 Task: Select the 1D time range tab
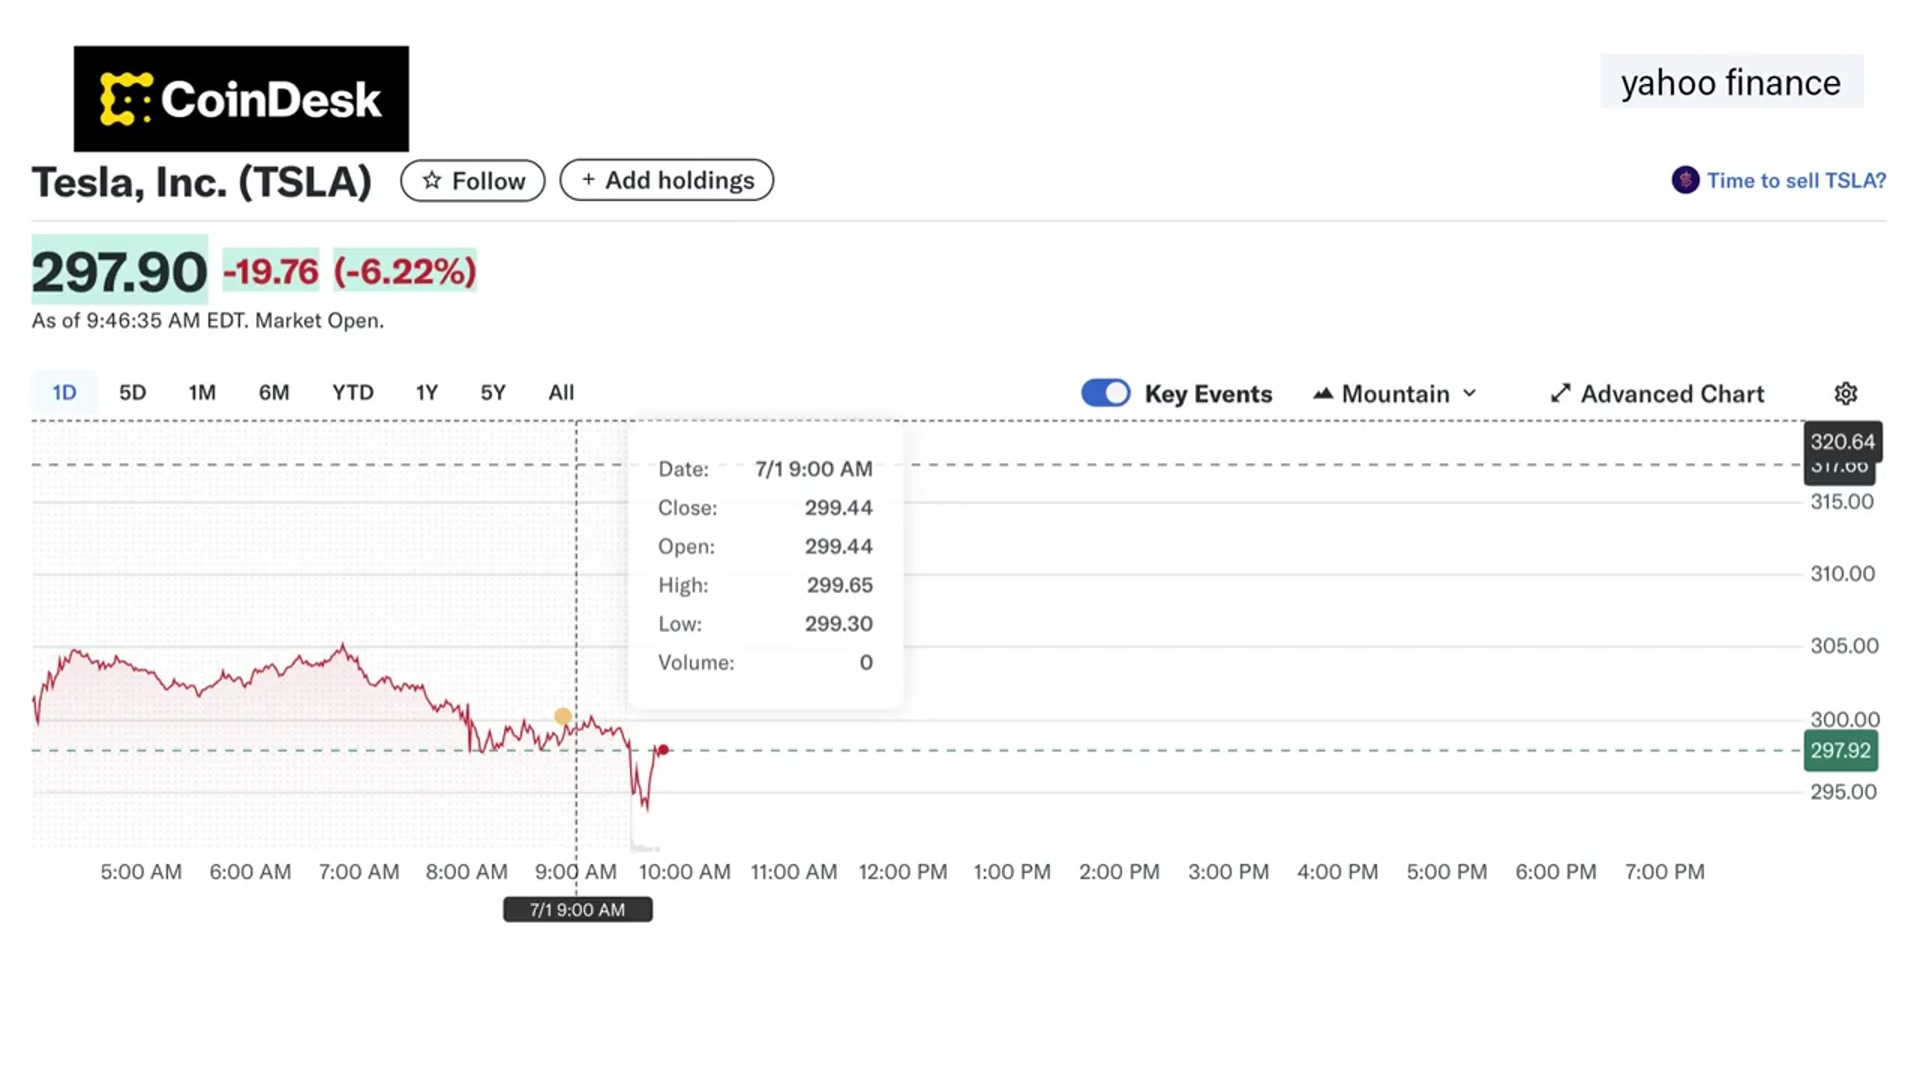pyautogui.click(x=64, y=392)
